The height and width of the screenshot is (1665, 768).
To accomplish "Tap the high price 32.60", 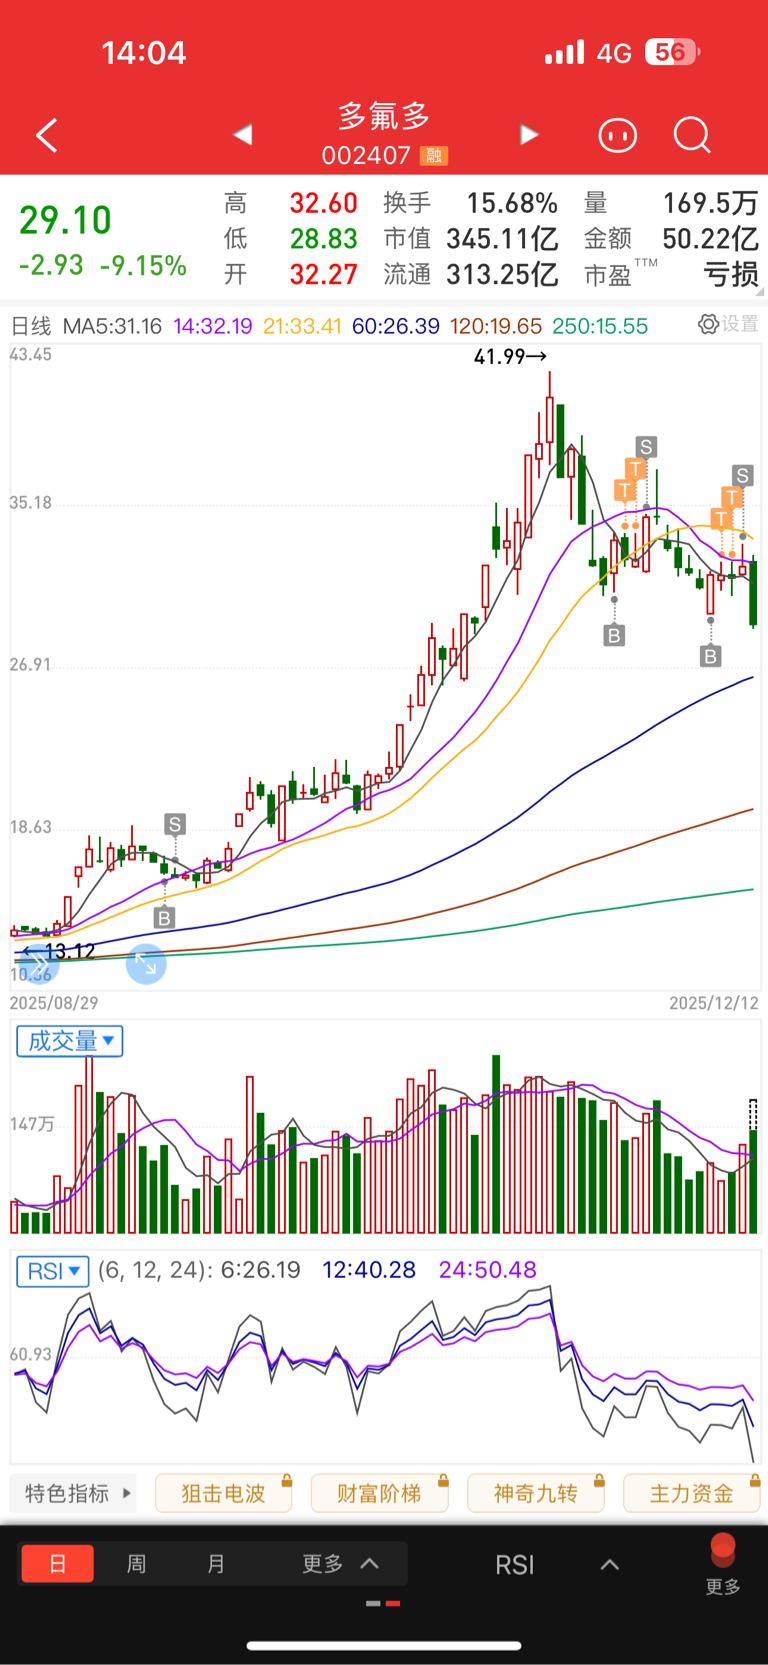I will 323,203.
